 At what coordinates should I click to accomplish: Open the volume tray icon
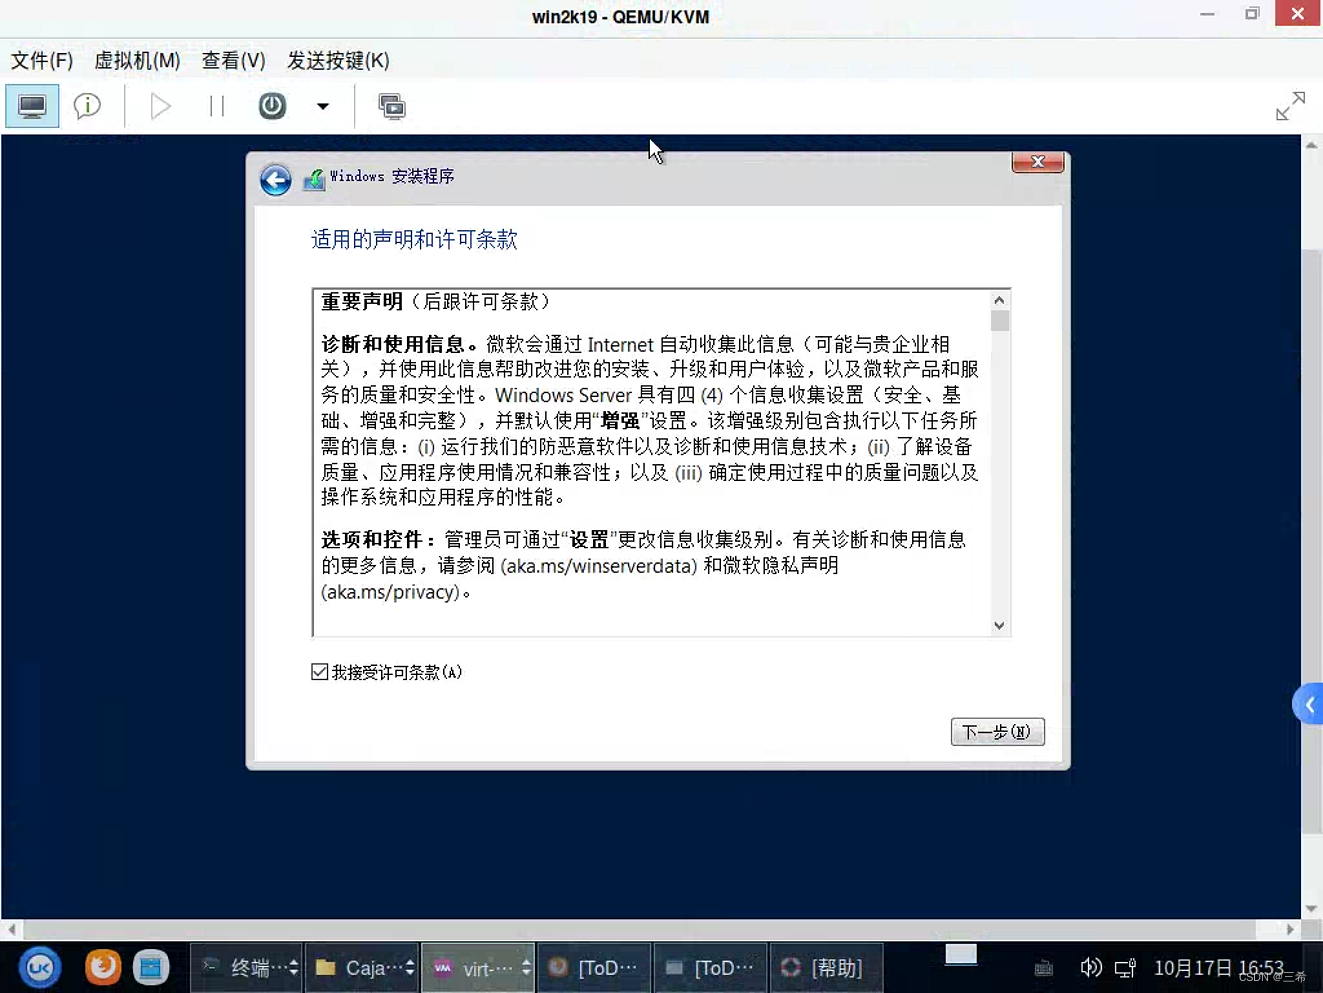click(x=1091, y=968)
